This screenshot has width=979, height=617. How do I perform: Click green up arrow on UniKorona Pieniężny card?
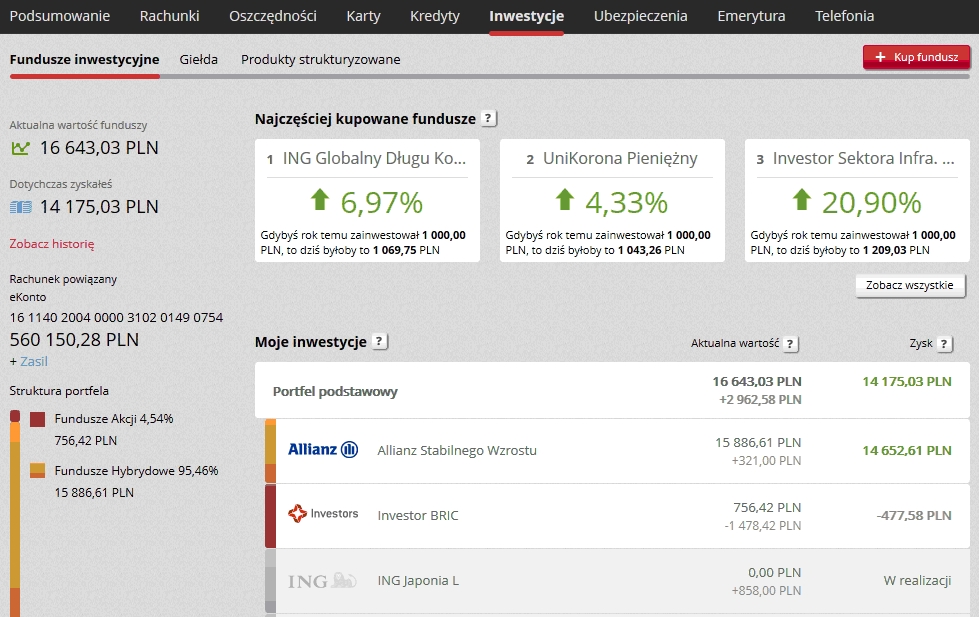[x=564, y=200]
